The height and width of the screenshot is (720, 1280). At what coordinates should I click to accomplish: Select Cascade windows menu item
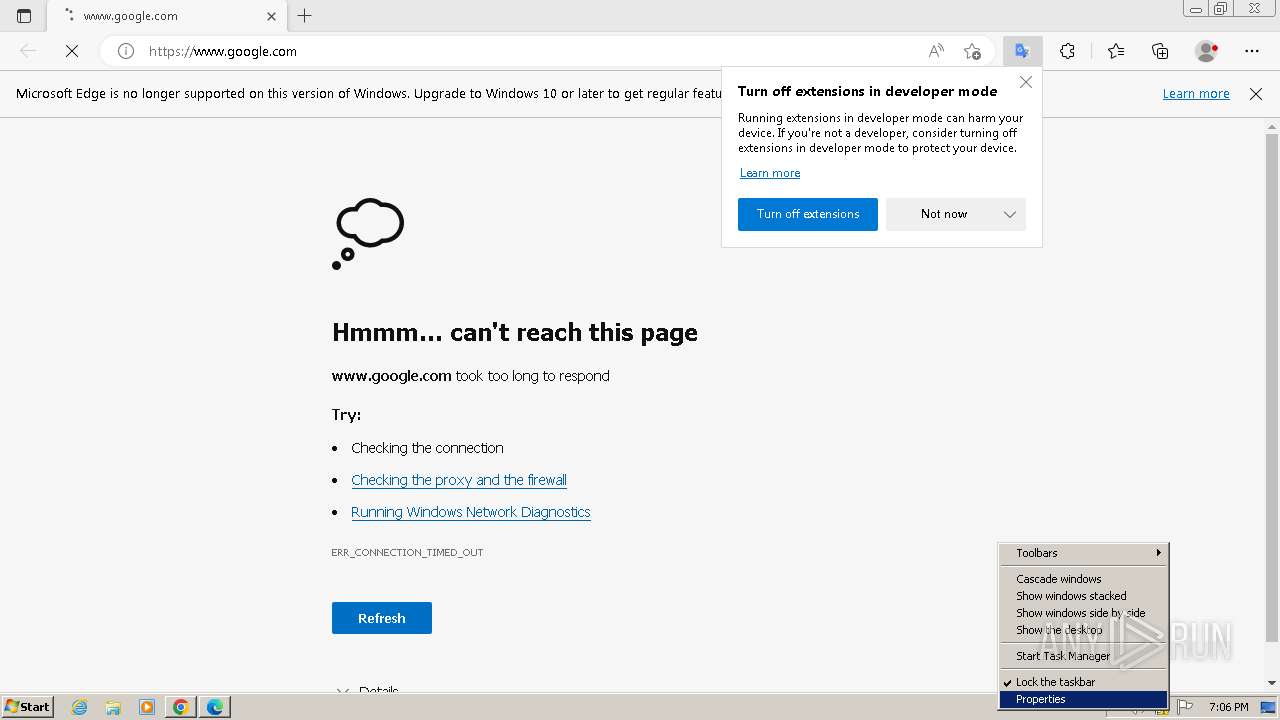[1084, 579]
